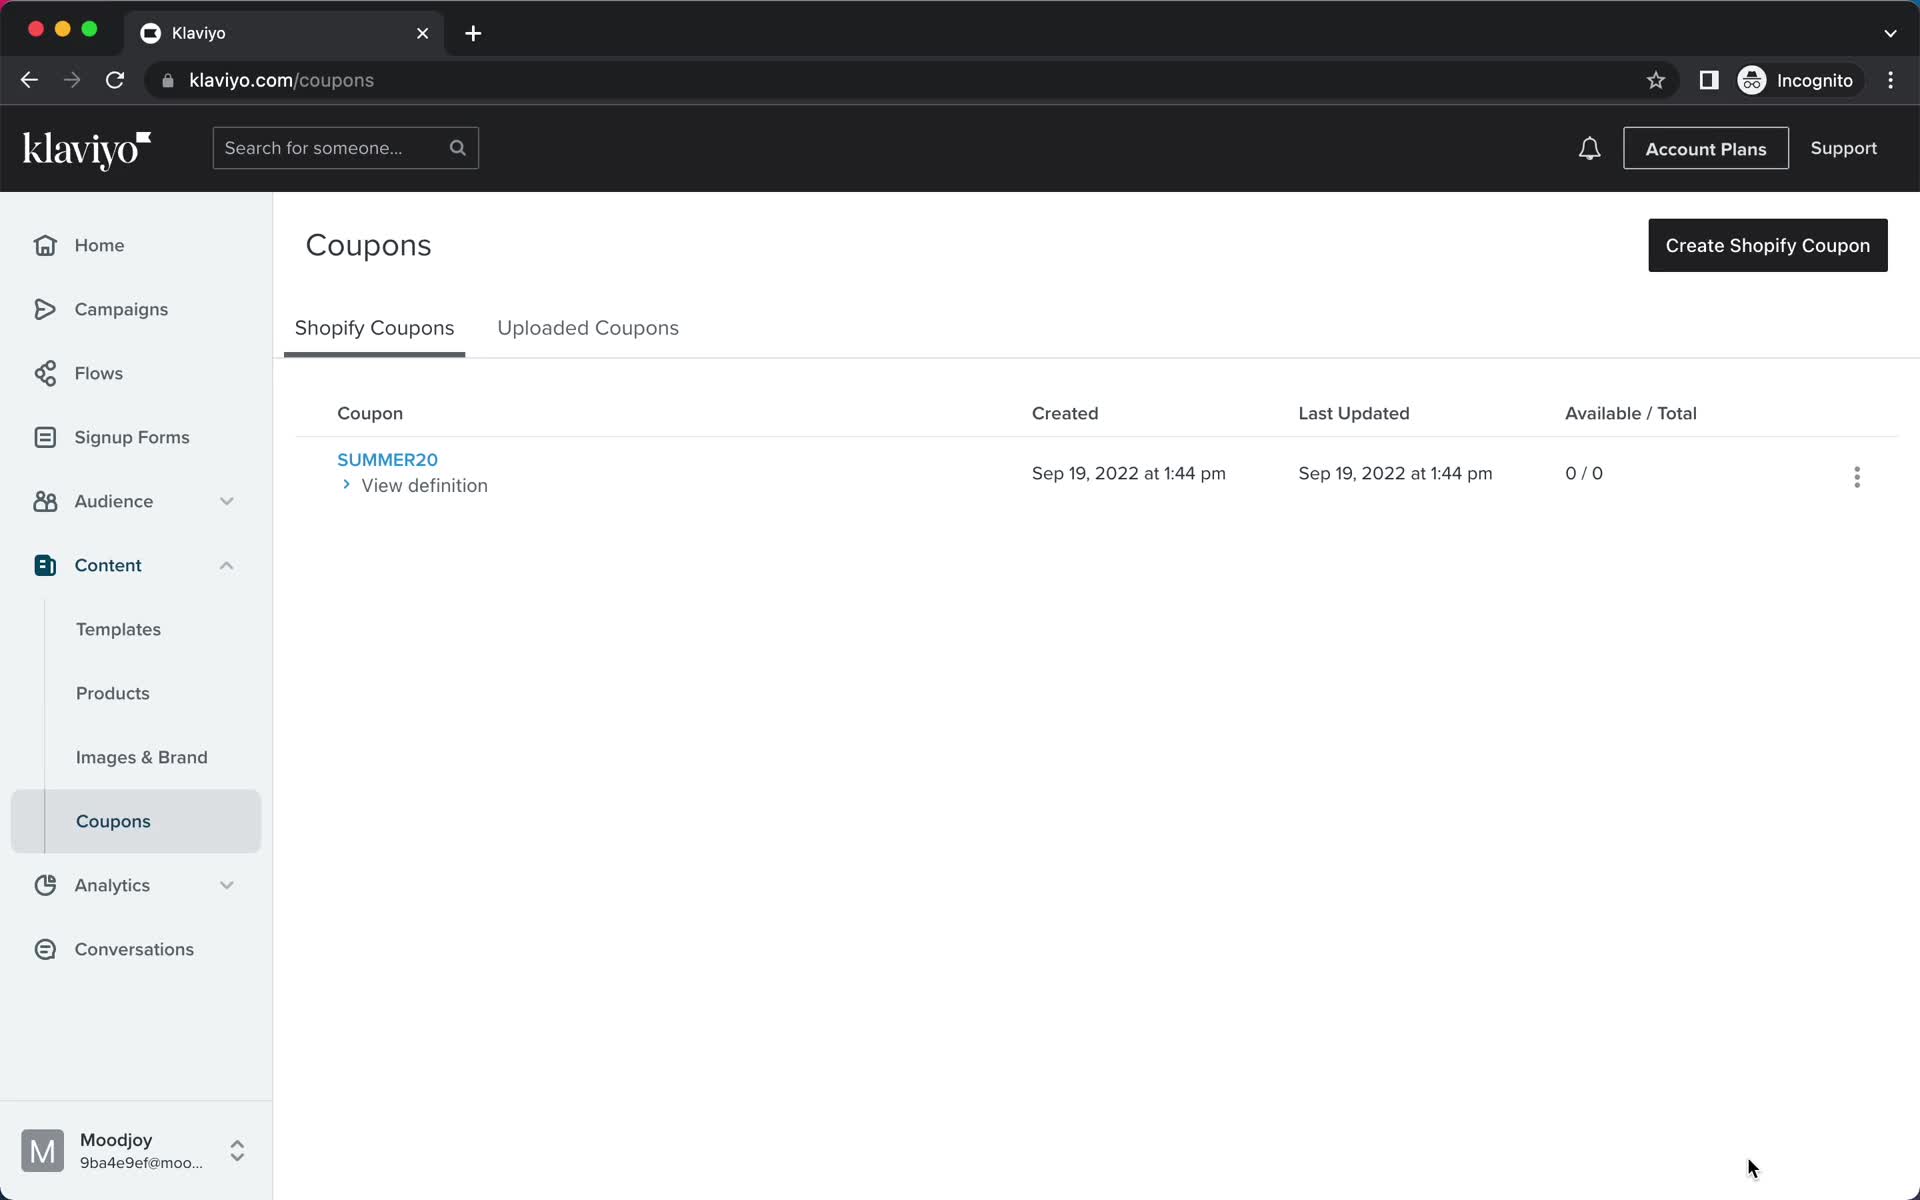Expand View definition for SUMMER20
The width and height of the screenshot is (1920, 1200).
coord(413,485)
